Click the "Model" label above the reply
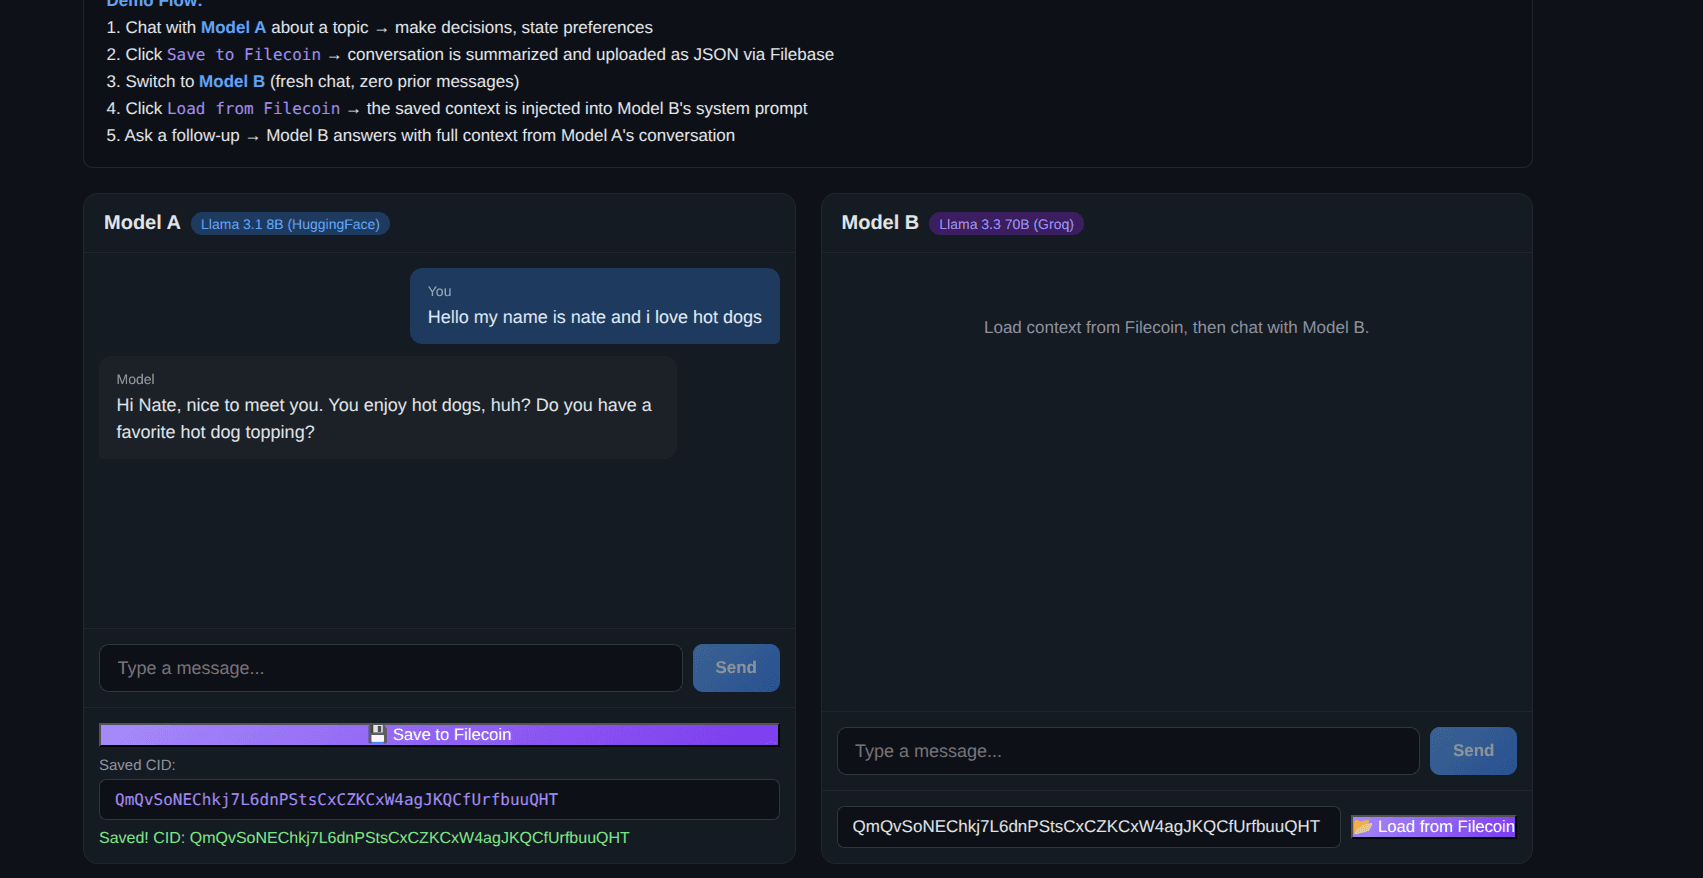Image resolution: width=1703 pixels, height=878 pixels. click(135, 379)
